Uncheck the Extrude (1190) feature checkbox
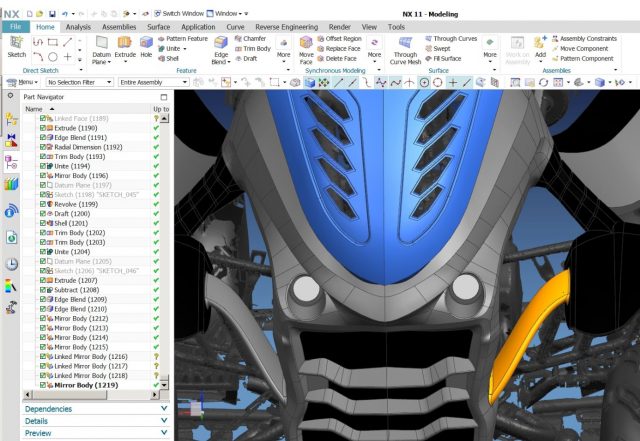 point(43,128)
